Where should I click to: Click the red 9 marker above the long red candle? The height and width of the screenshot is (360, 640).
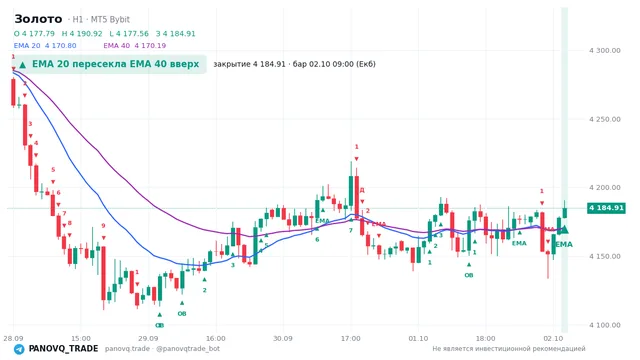103,226
